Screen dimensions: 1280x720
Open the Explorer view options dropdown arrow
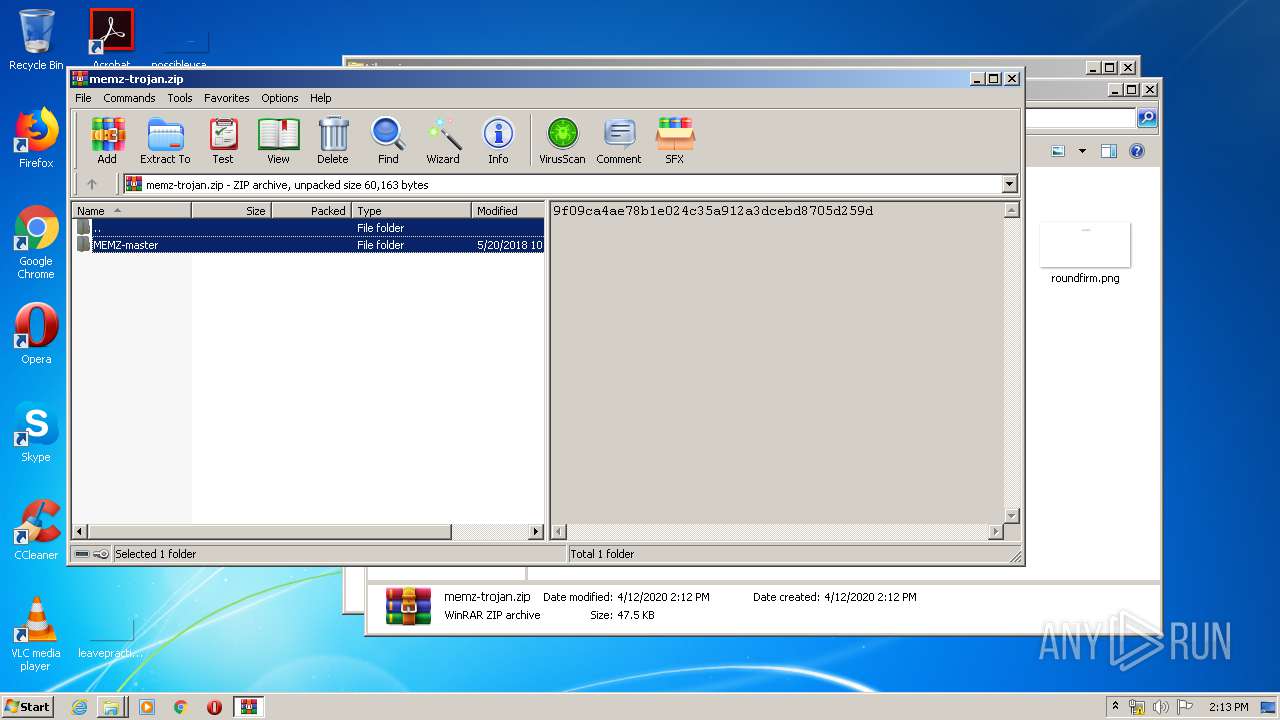(1081, 151)
